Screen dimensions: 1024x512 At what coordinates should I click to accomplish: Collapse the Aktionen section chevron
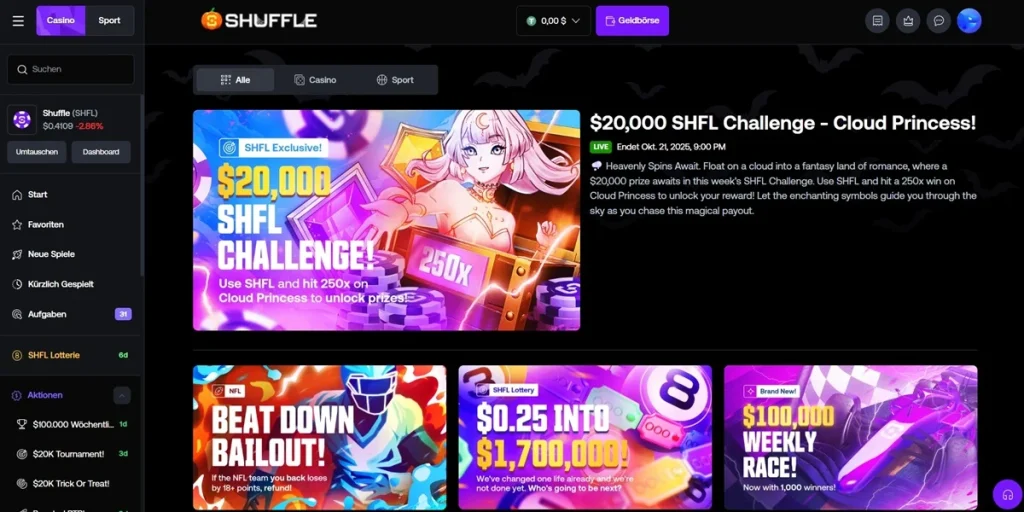tap(122, 395)
